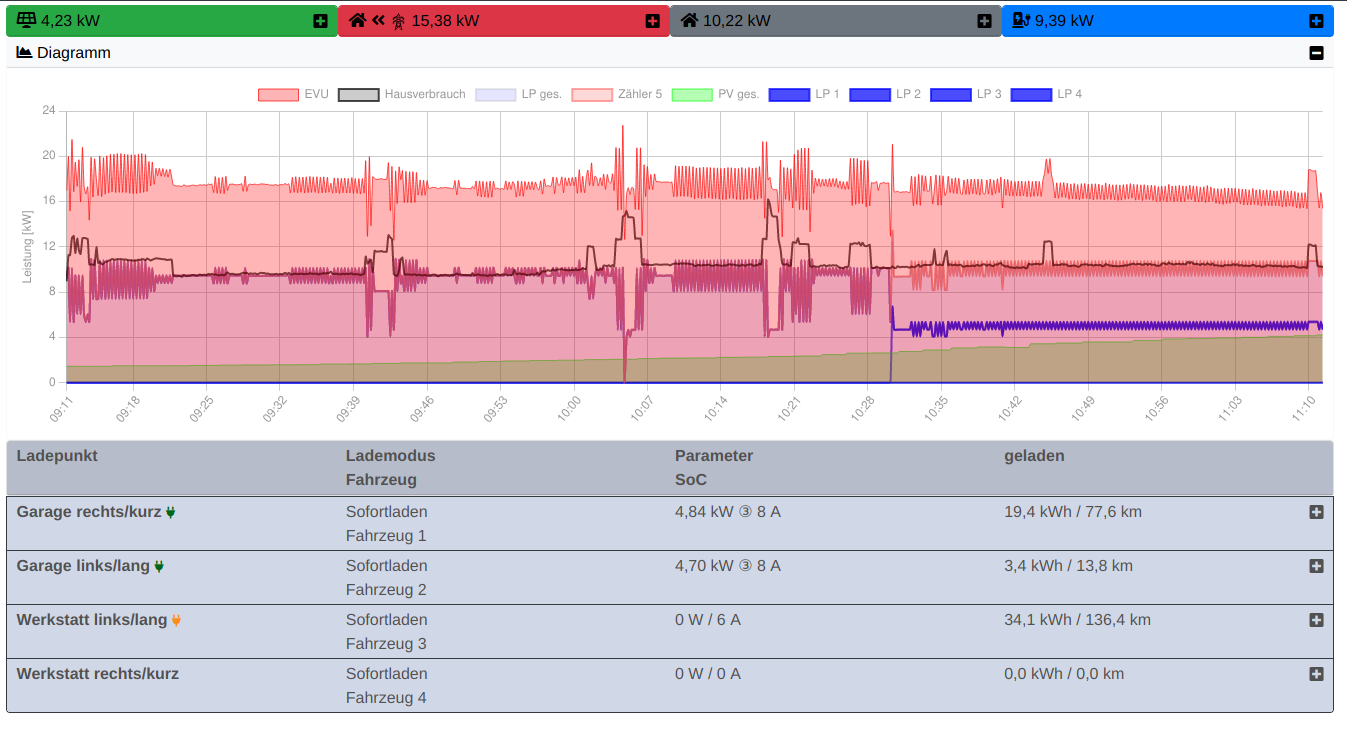Expand the blue 9,39 kW charging bar
This screenshot has height=732, width=1347.
click(1316, 21)
